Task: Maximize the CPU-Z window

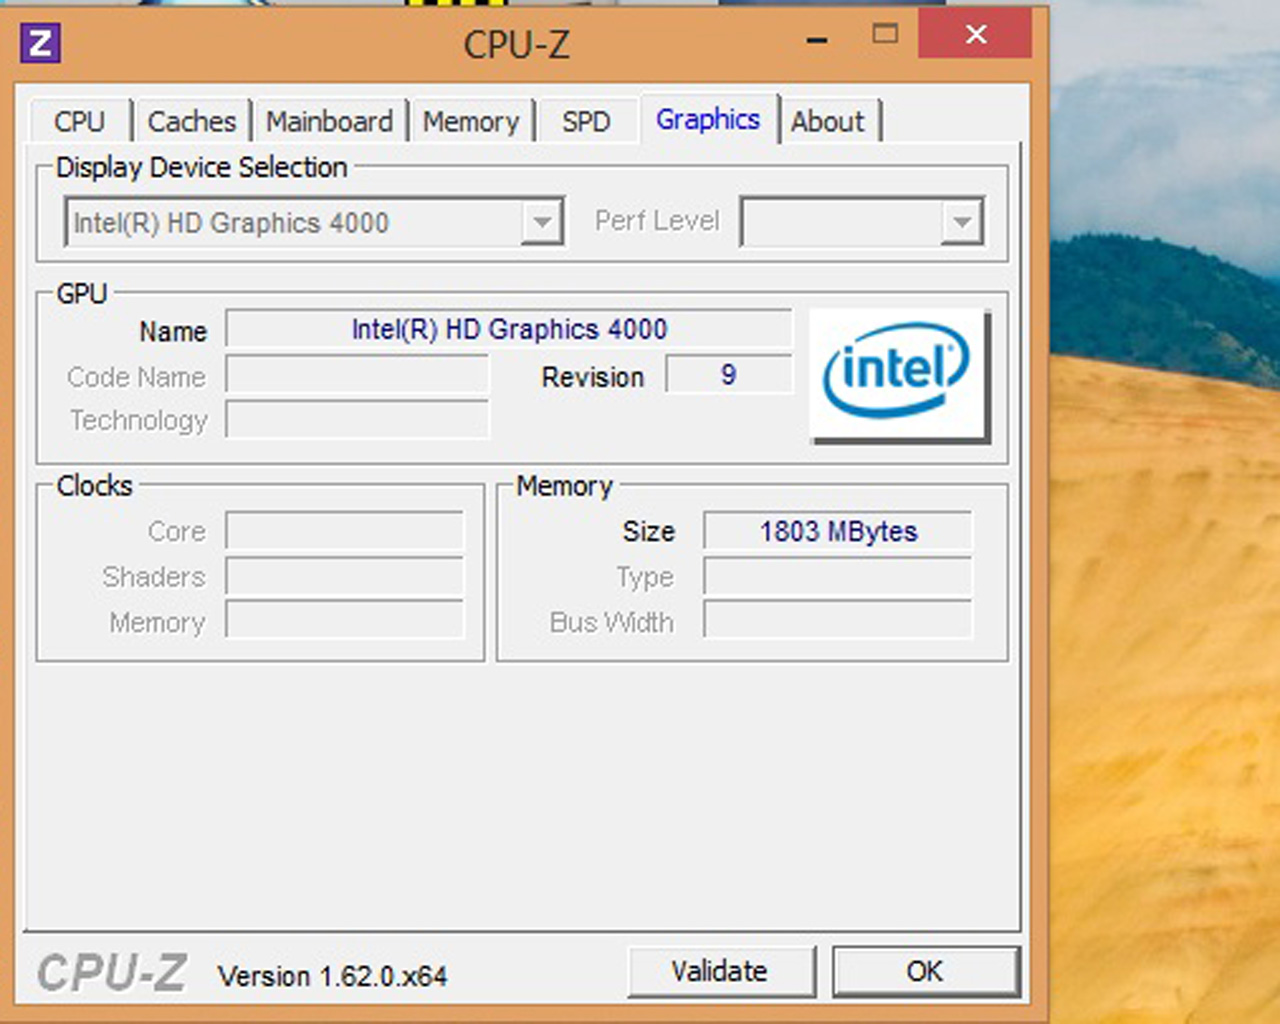Action: coord(884,35)
